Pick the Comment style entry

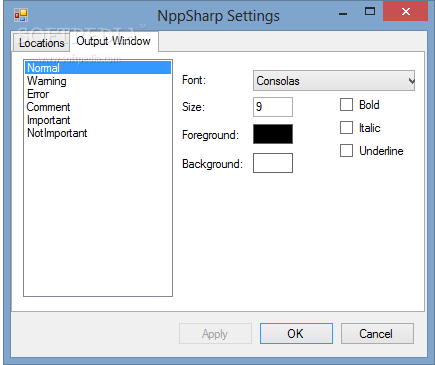coord(98,107)
